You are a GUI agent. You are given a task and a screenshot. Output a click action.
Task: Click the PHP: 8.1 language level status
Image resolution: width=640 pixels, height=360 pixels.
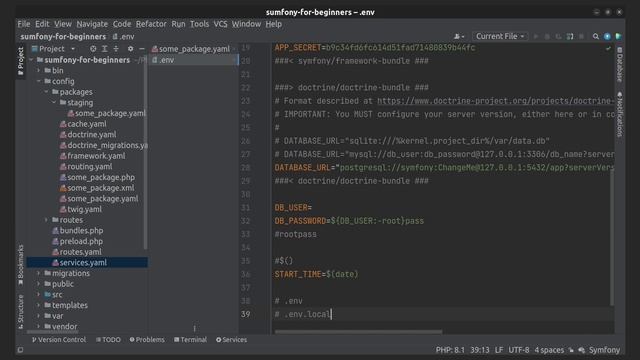[x=450, y=350]
